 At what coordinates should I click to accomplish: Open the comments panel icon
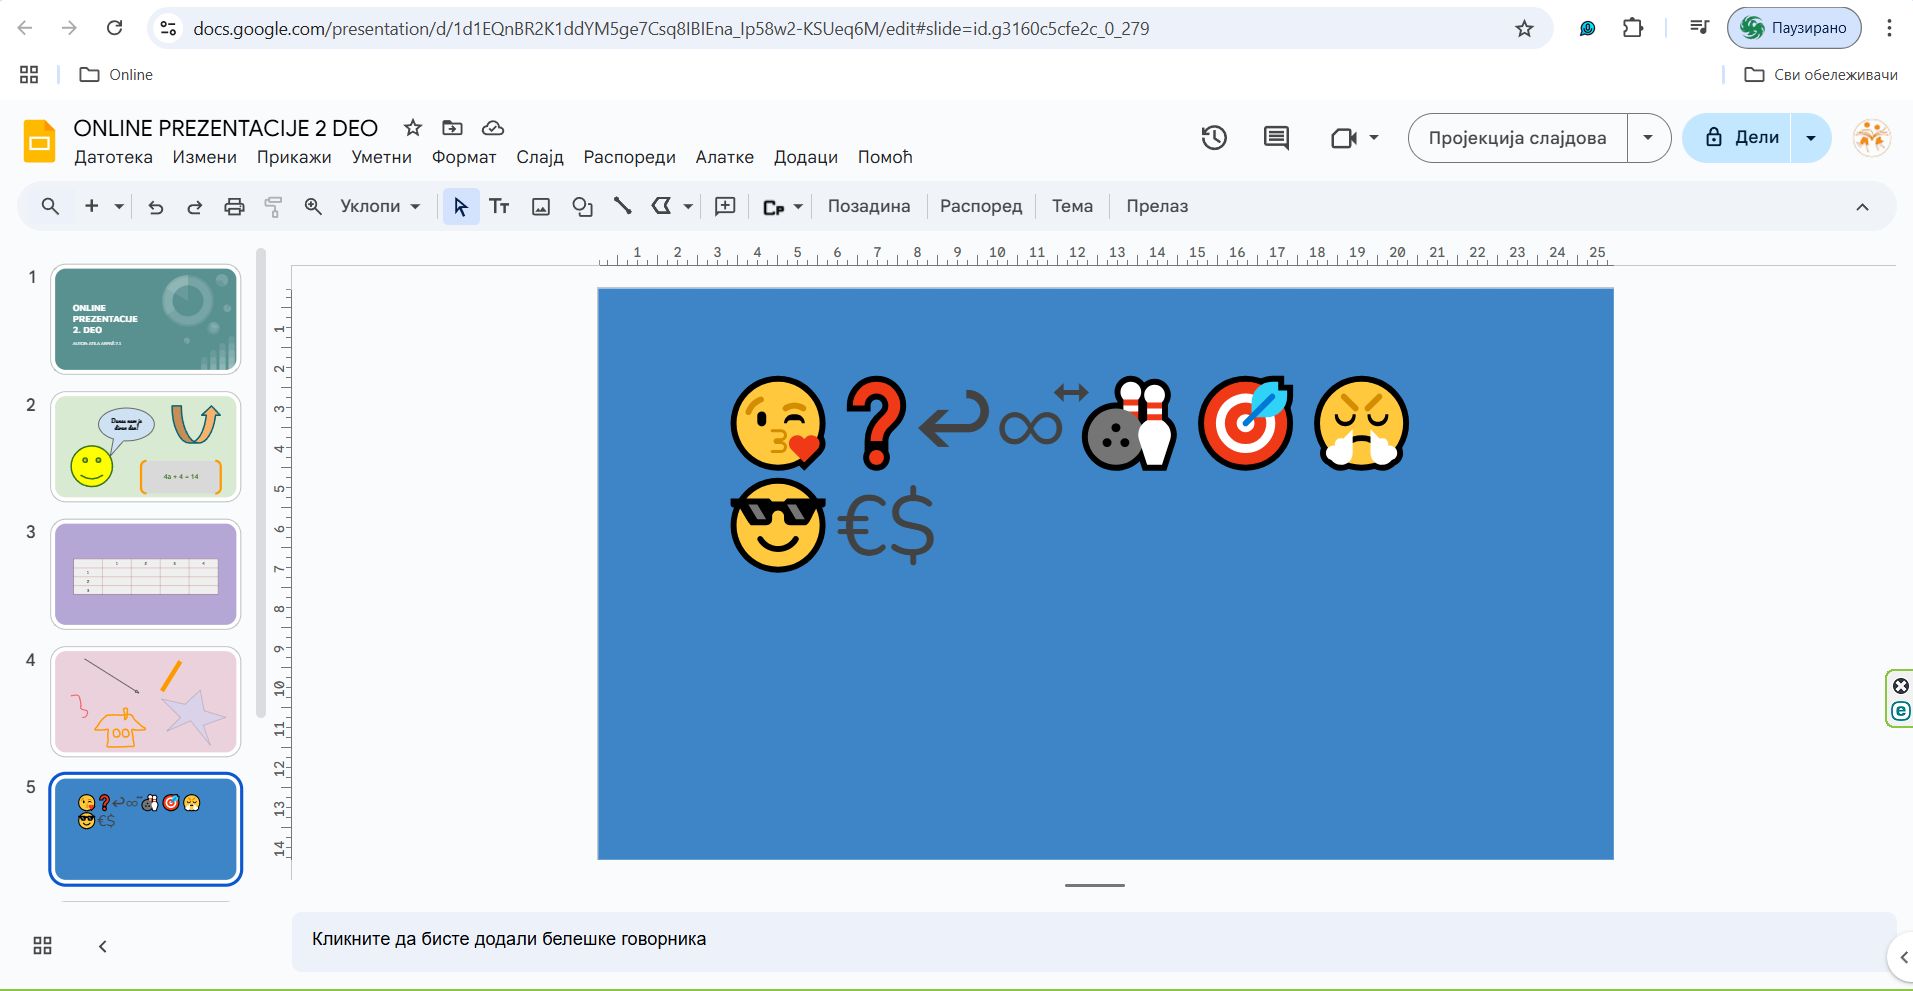pos(1276,138)
